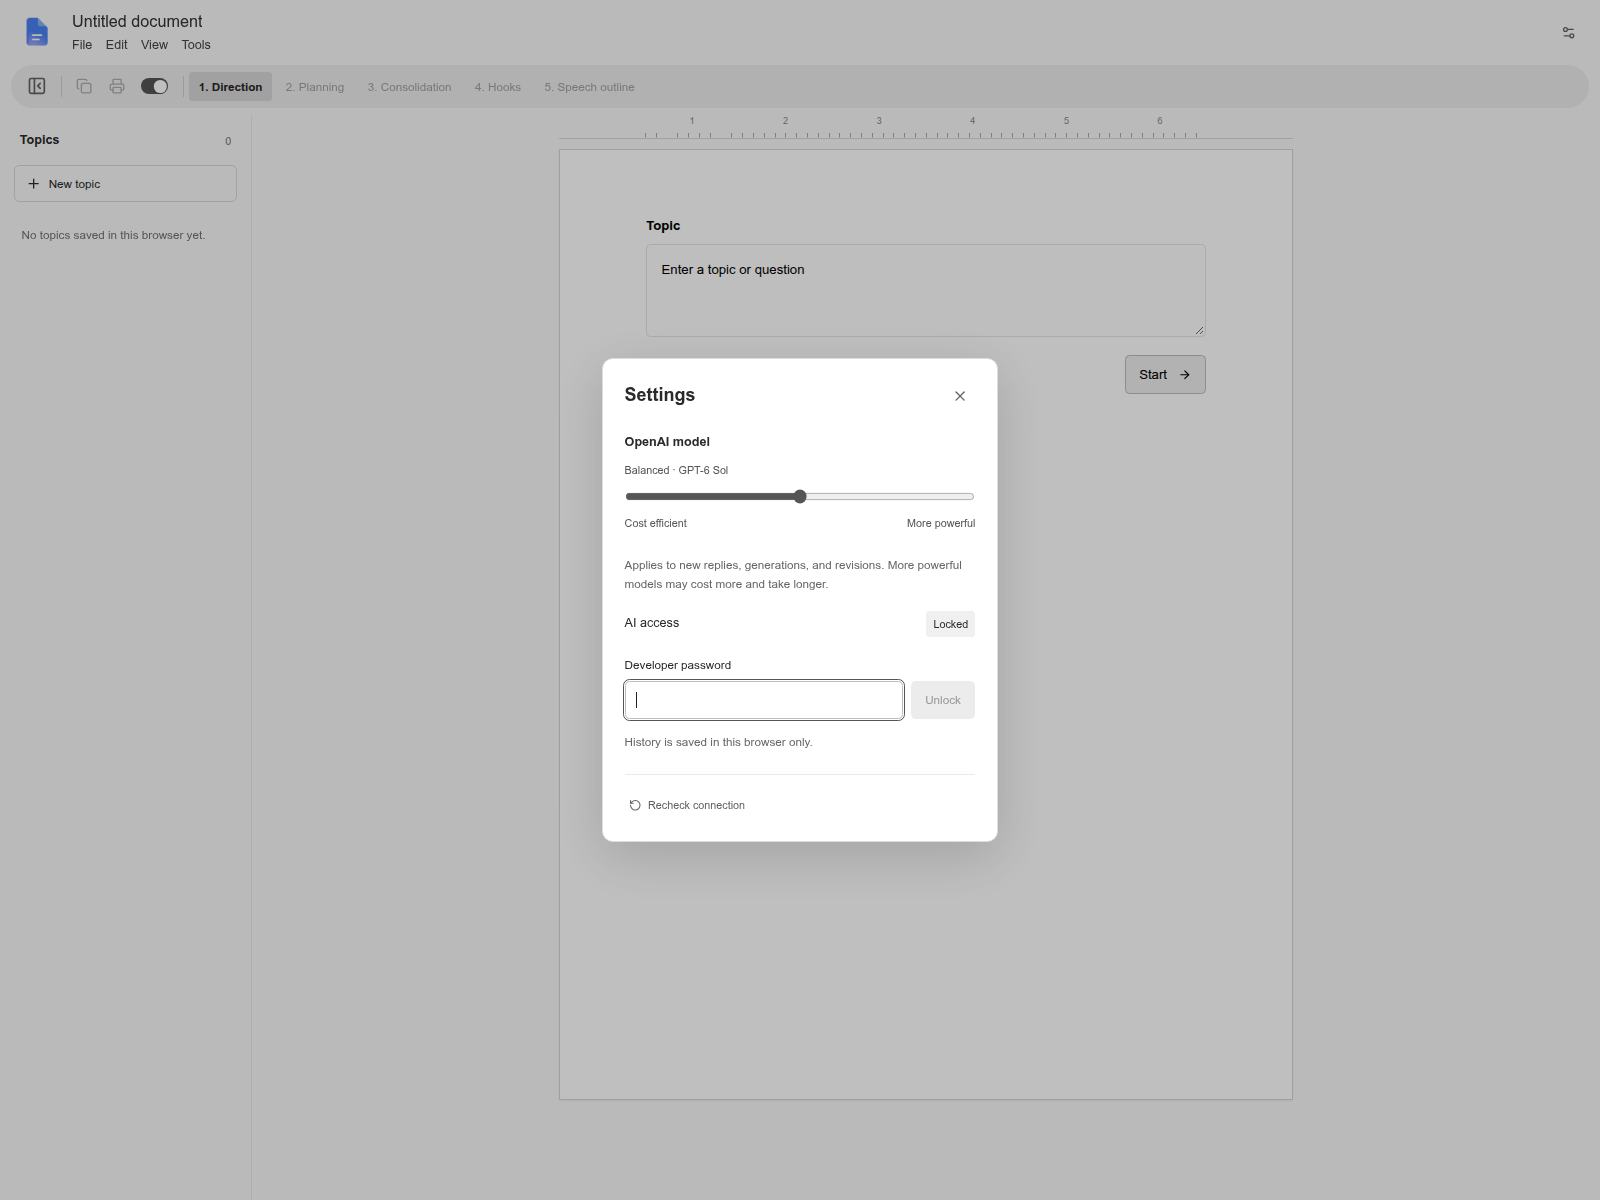Click the blue document app icon
Screen dimensions: 1600x1200
tap(37, 32)
